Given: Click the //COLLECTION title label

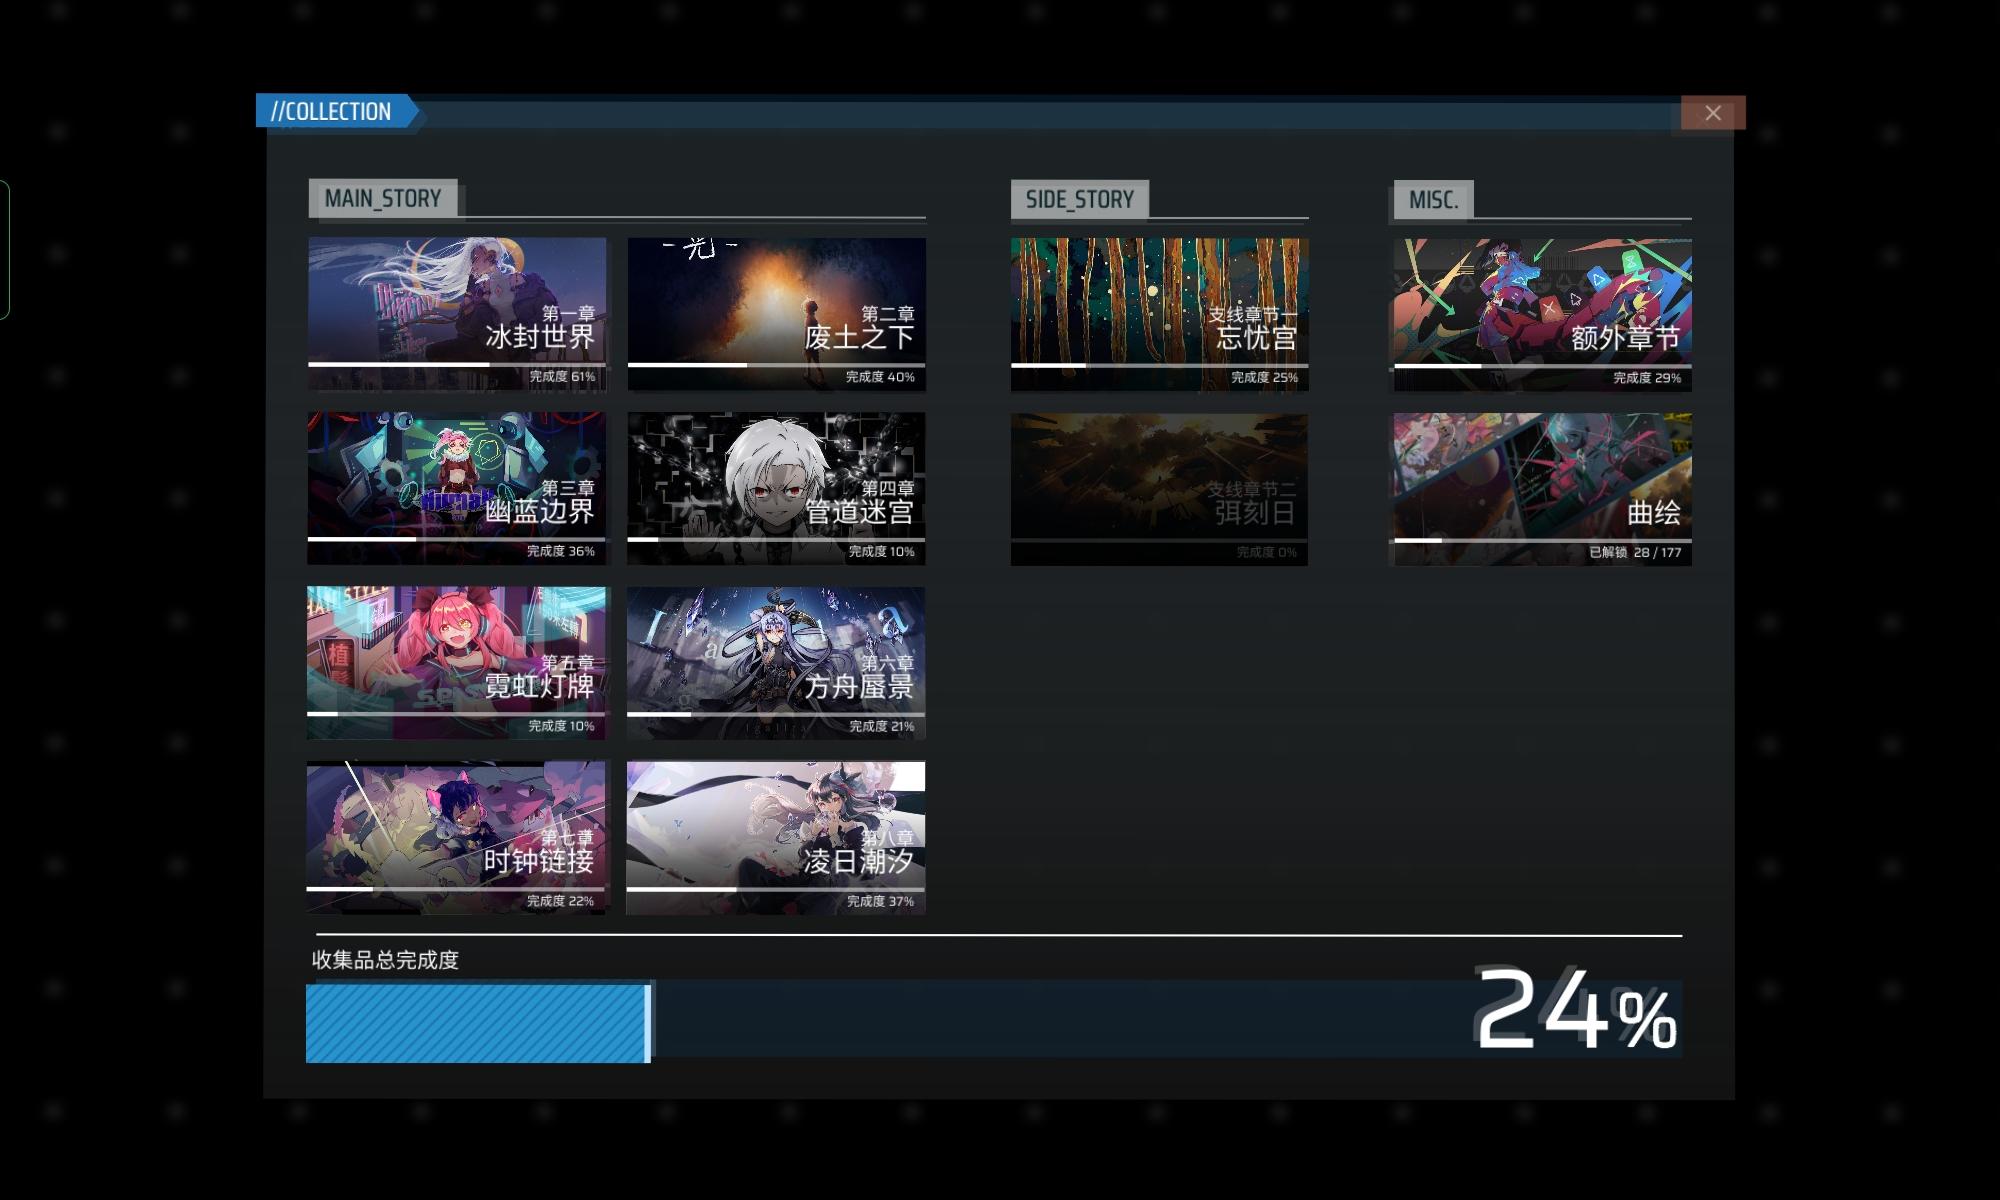Looking at the screenshot, I should point(332,111).
